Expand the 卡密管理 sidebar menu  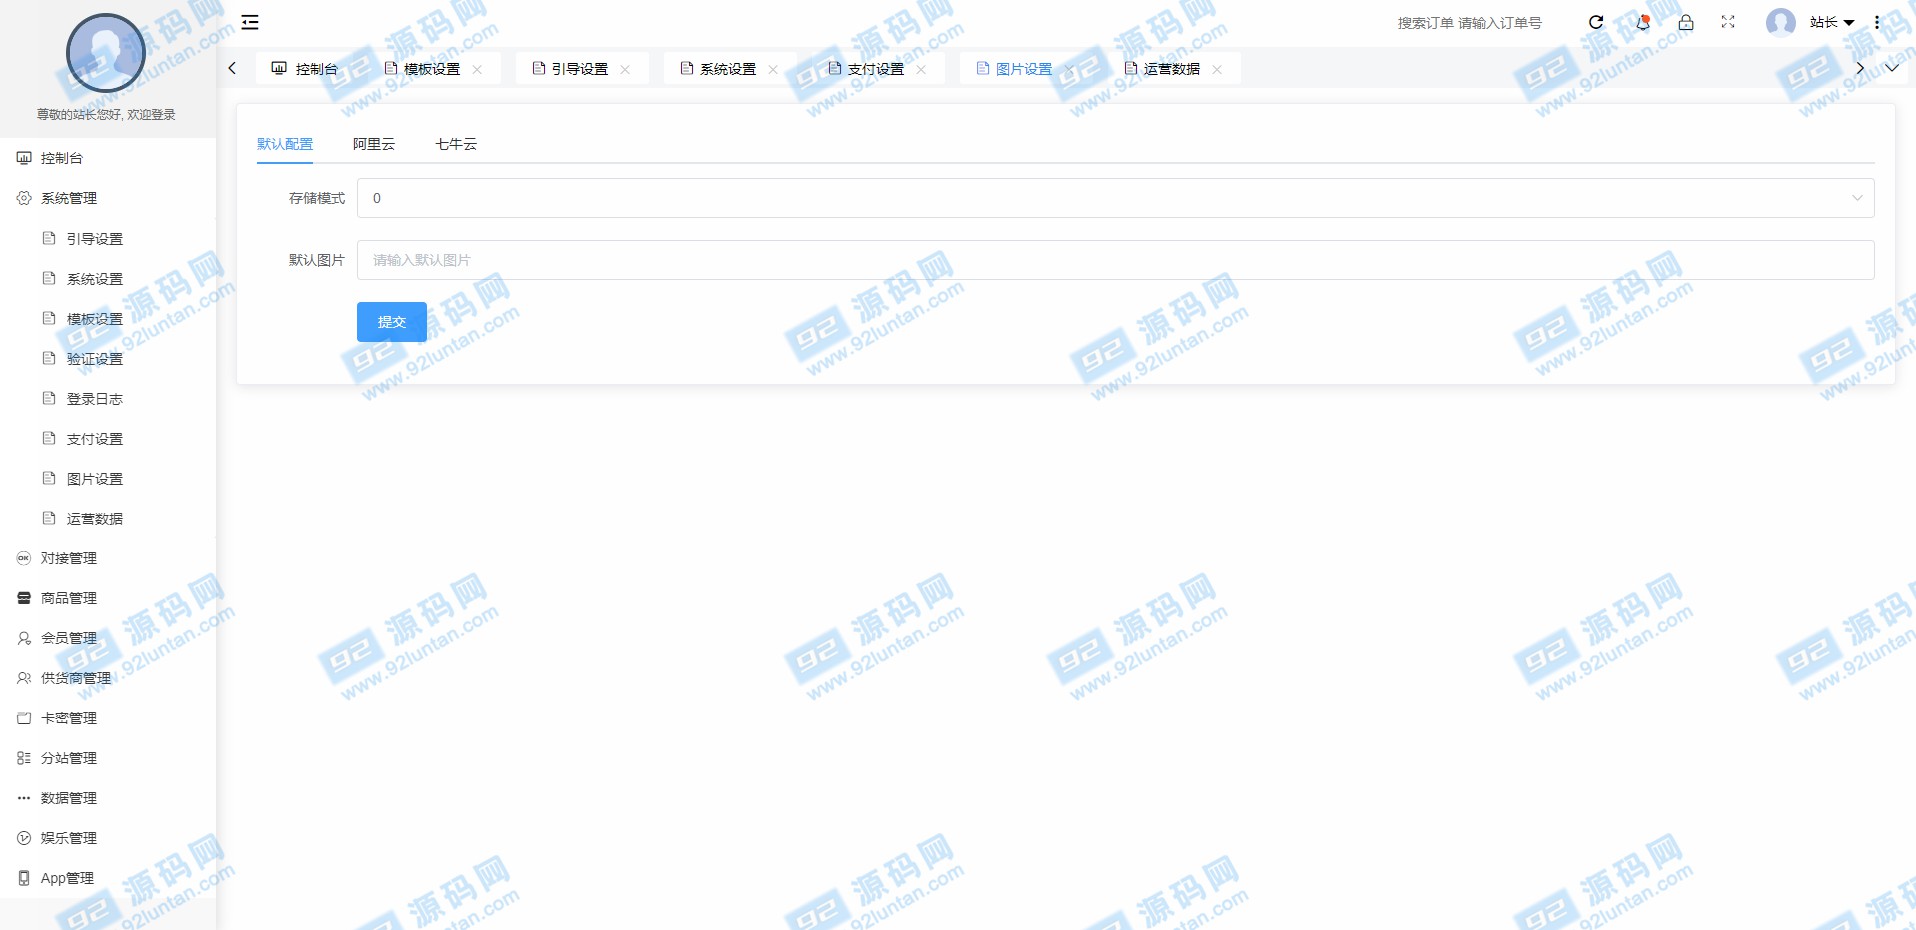point(108,718)
